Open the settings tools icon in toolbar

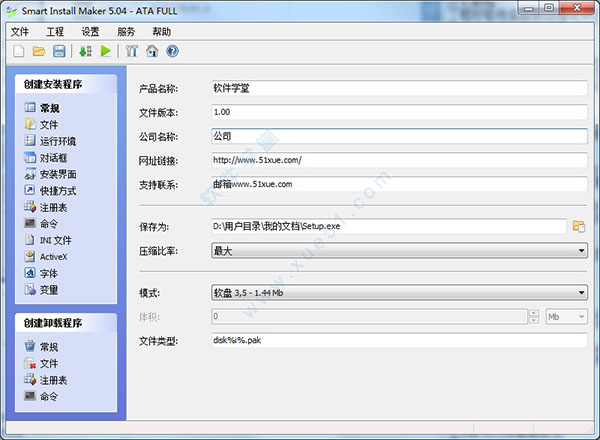(x=132, y=51)
